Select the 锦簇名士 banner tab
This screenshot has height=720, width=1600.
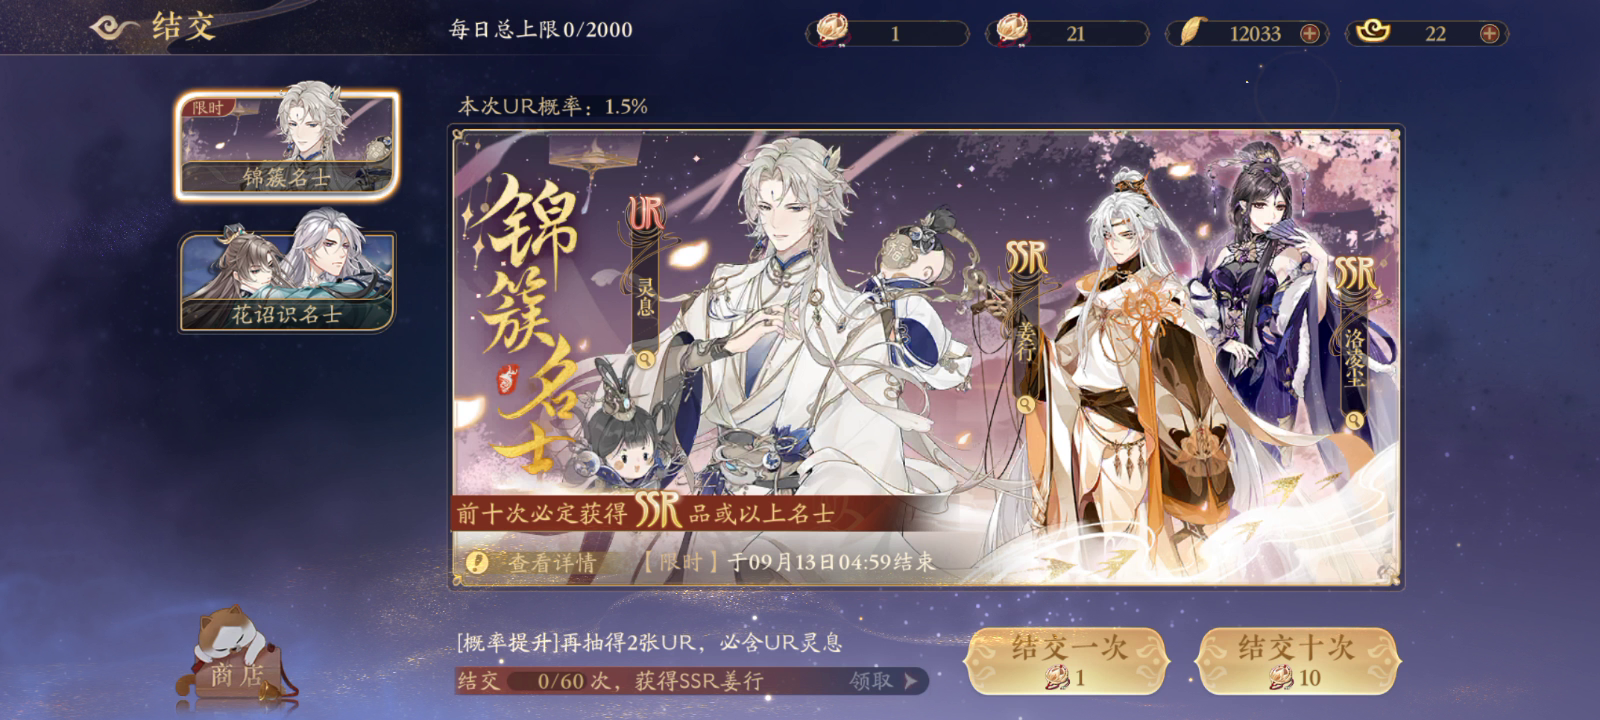(x=287, y=143)
